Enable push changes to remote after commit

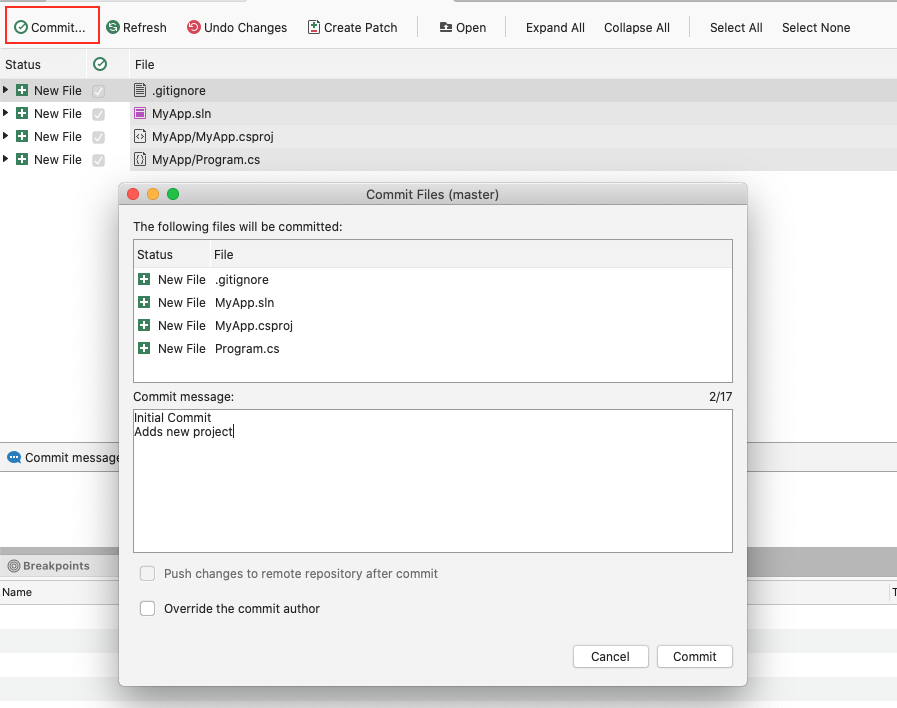147,574
